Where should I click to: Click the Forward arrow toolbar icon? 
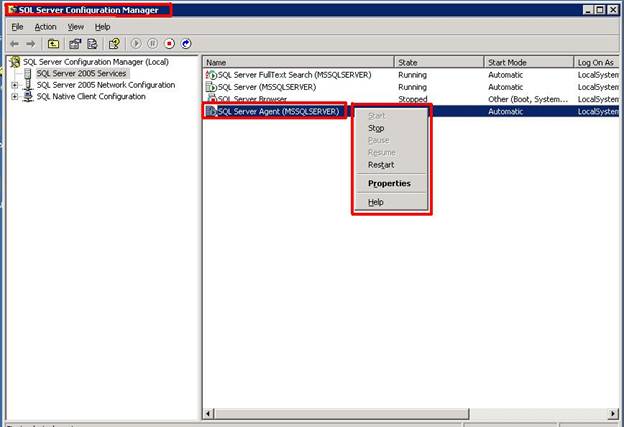[31, 44]
